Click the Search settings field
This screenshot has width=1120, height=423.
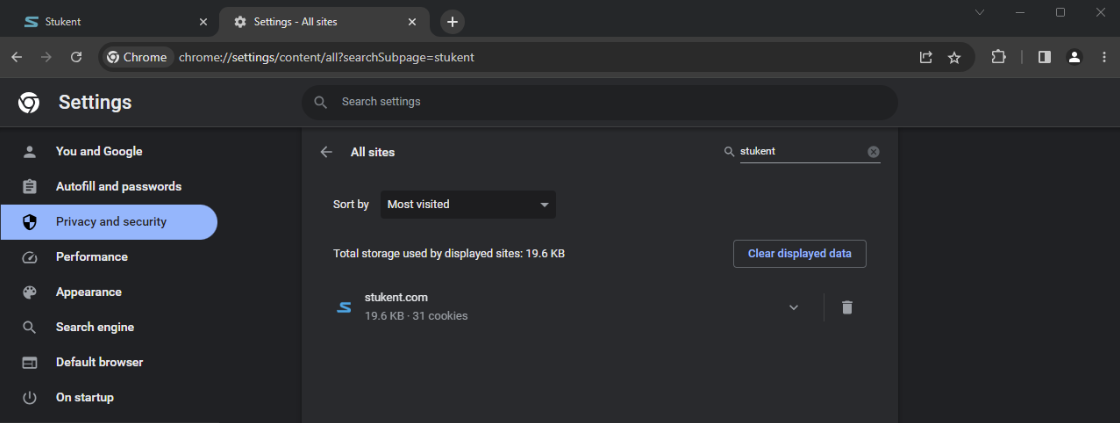pos(599,102)
